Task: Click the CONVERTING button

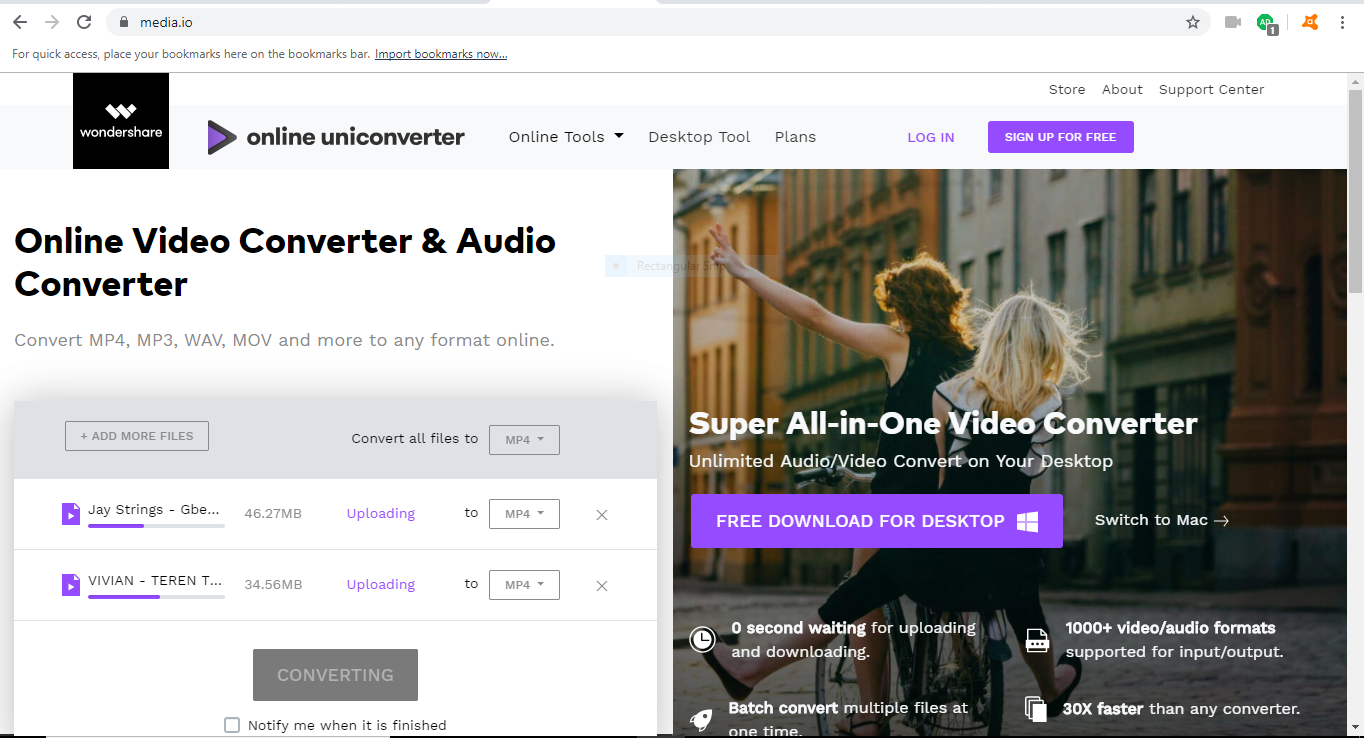Action: point(335,675)
